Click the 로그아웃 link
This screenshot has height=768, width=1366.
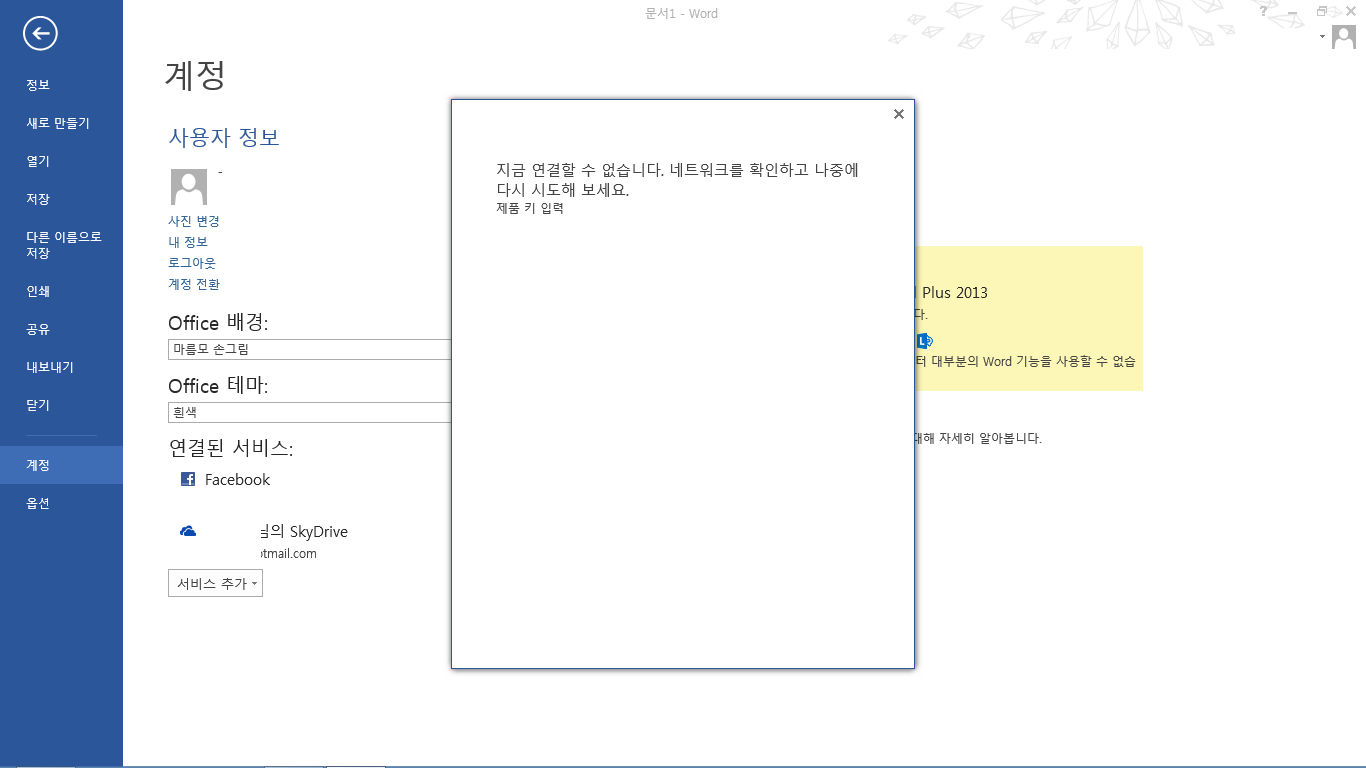pos(192,263)
